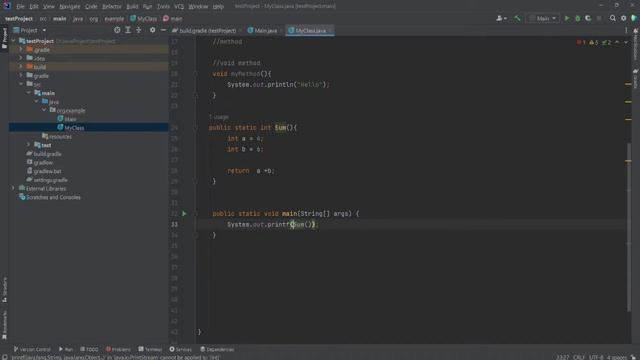Open the Project view selector dropdown
This screenshot has width=640, height=360.
30,30
